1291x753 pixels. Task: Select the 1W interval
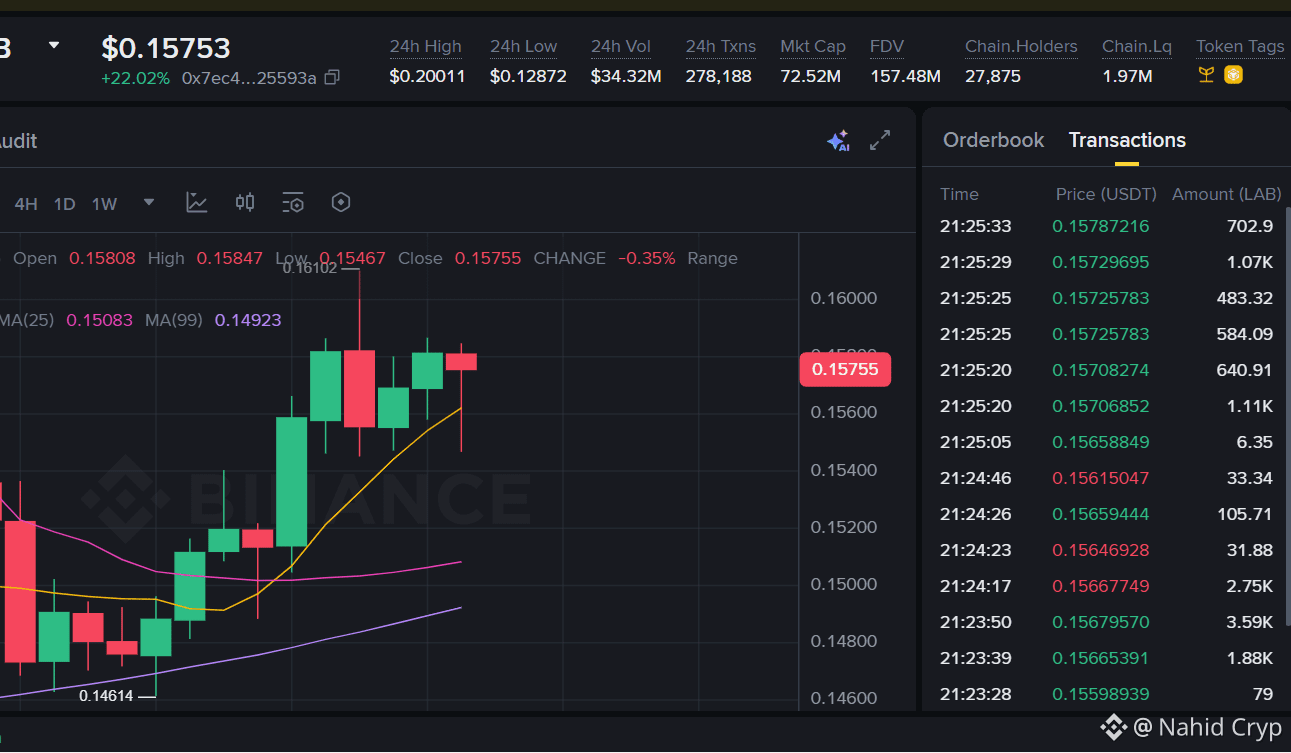(105, 204)
